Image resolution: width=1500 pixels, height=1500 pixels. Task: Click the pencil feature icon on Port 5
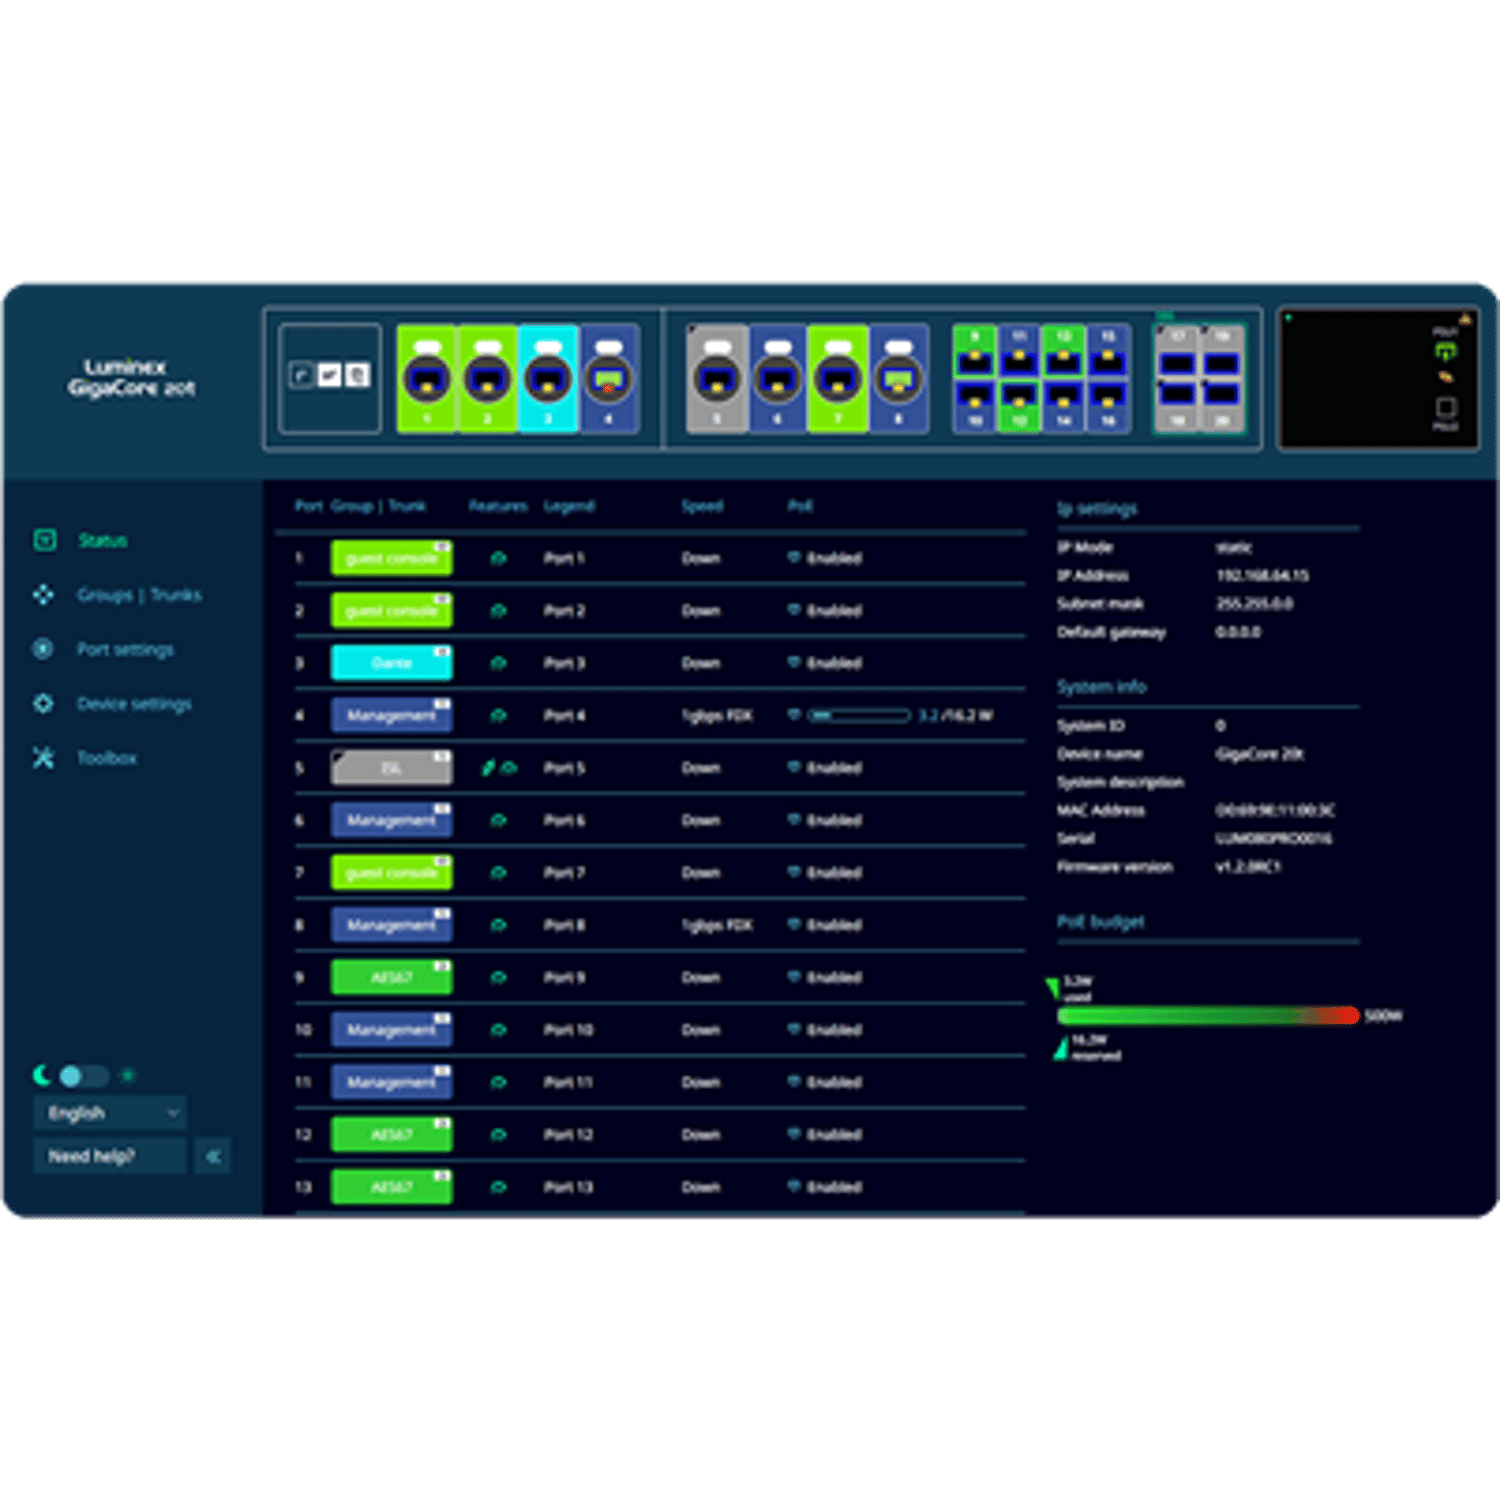(488, 768)
